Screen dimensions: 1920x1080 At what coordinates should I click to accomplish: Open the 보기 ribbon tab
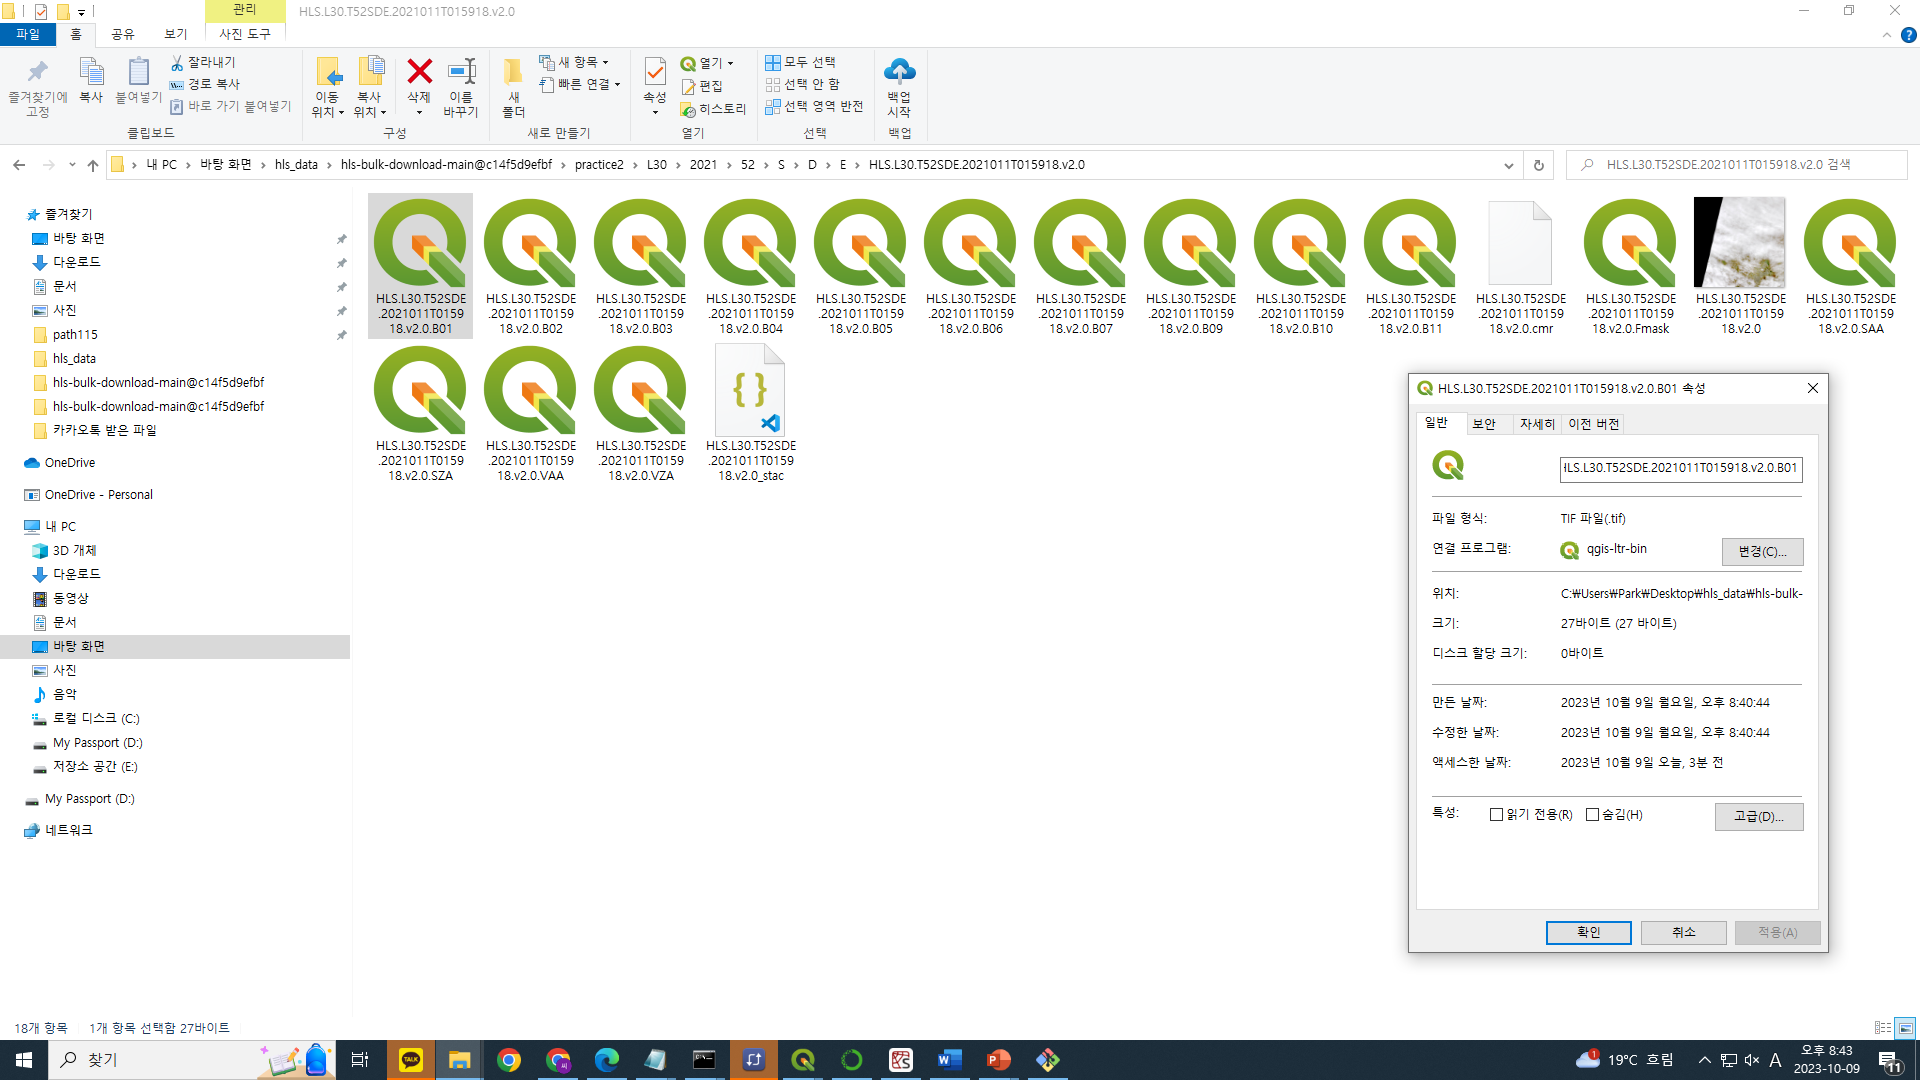pyautogui.click(x=176, y=34)
